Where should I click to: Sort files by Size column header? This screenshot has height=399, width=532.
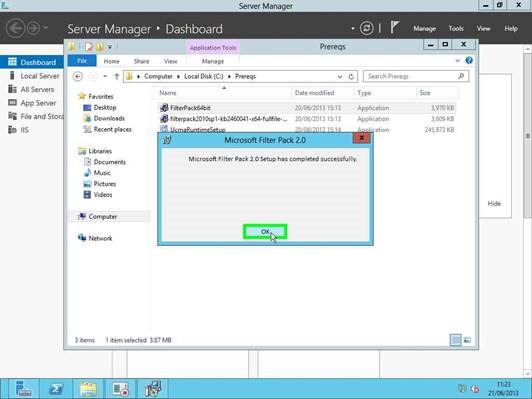point(425,93)
